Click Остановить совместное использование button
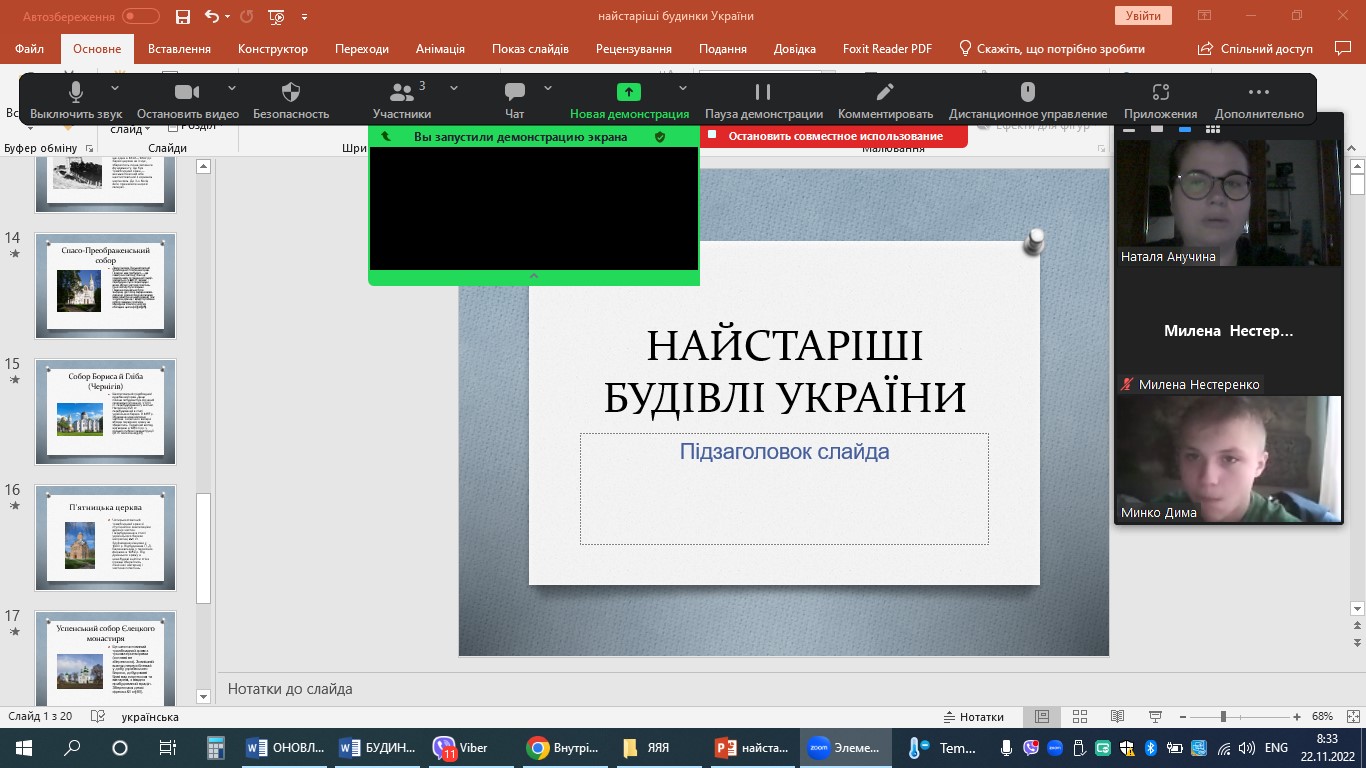1366x768 pixels. (x=834, y=136)
